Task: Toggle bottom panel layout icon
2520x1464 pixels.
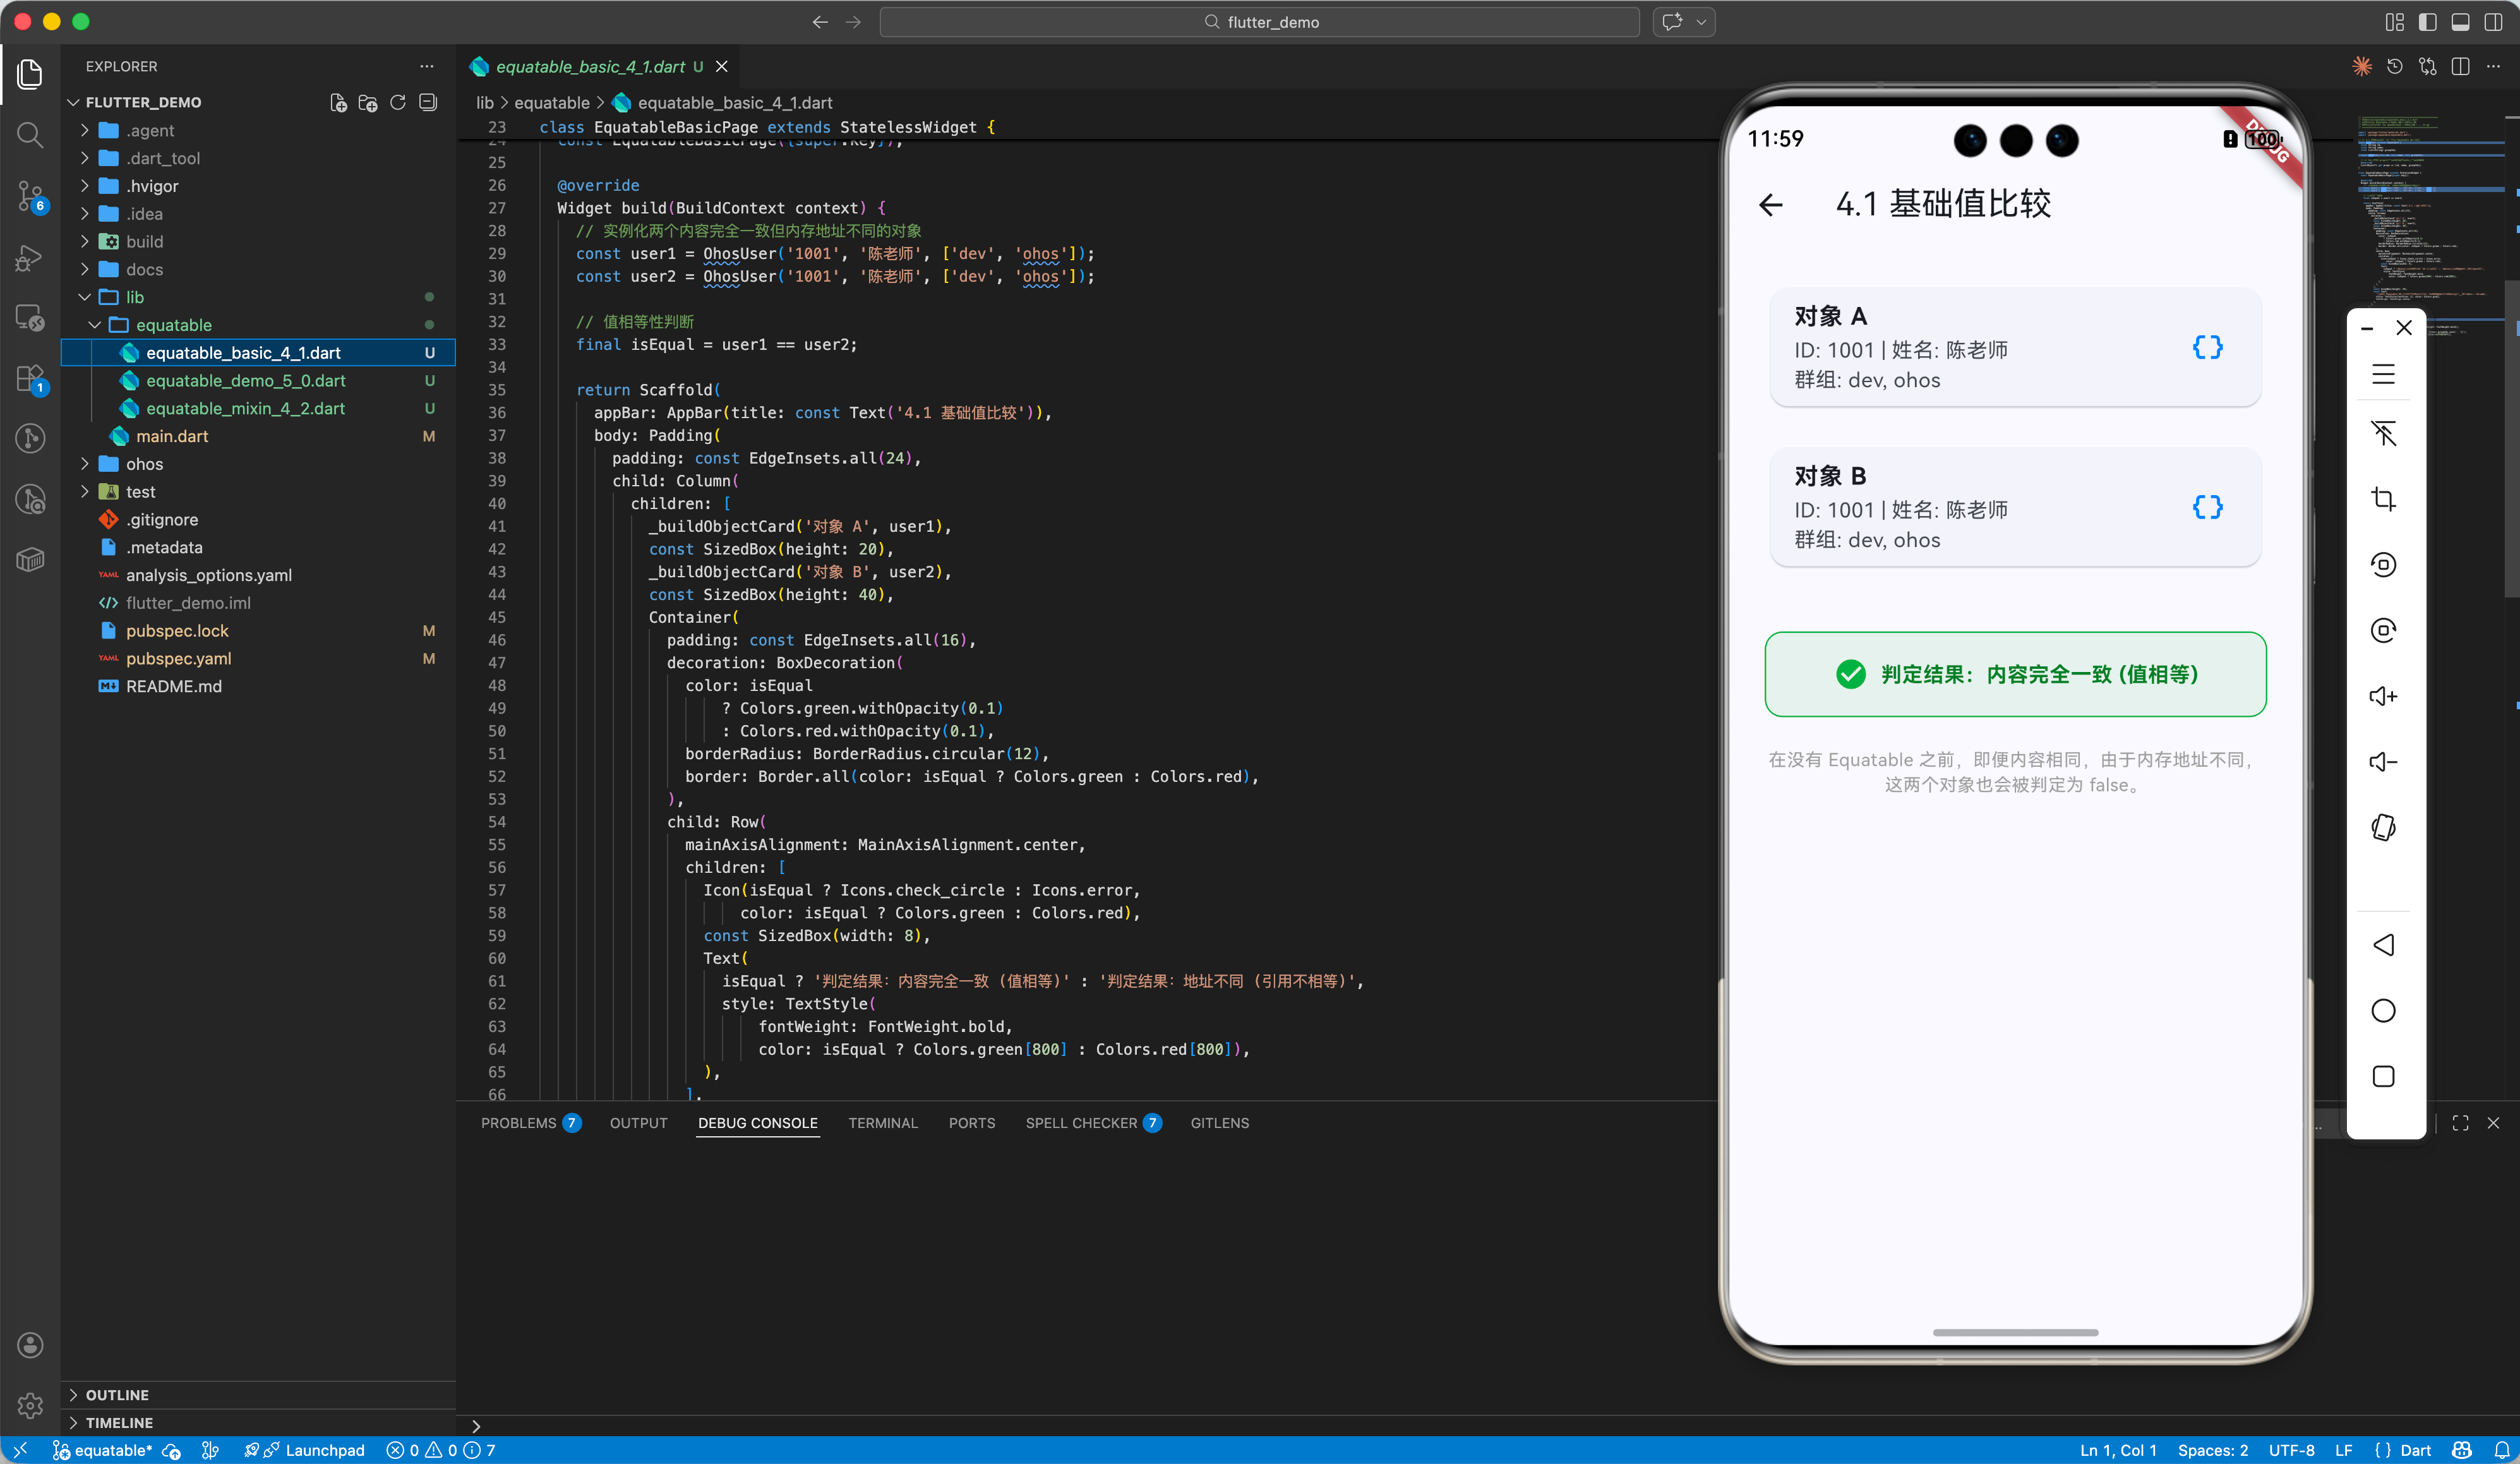Action: pos(2460,21)
